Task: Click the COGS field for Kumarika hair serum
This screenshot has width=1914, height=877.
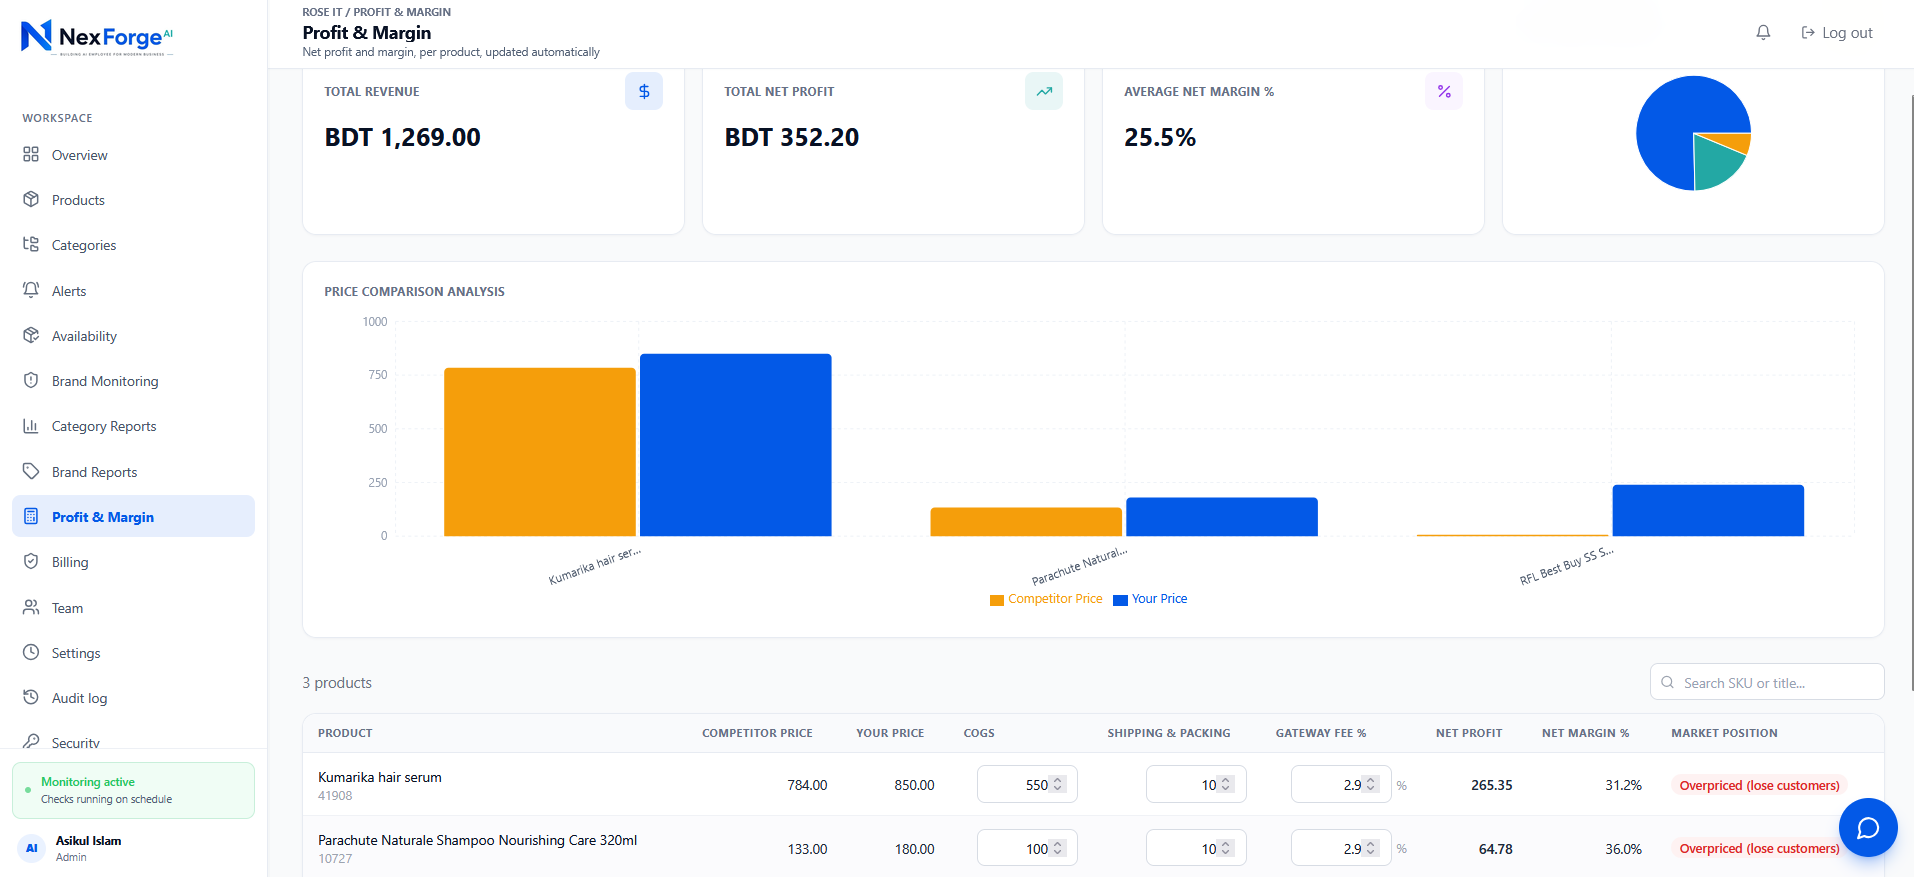Action: 1027,785
